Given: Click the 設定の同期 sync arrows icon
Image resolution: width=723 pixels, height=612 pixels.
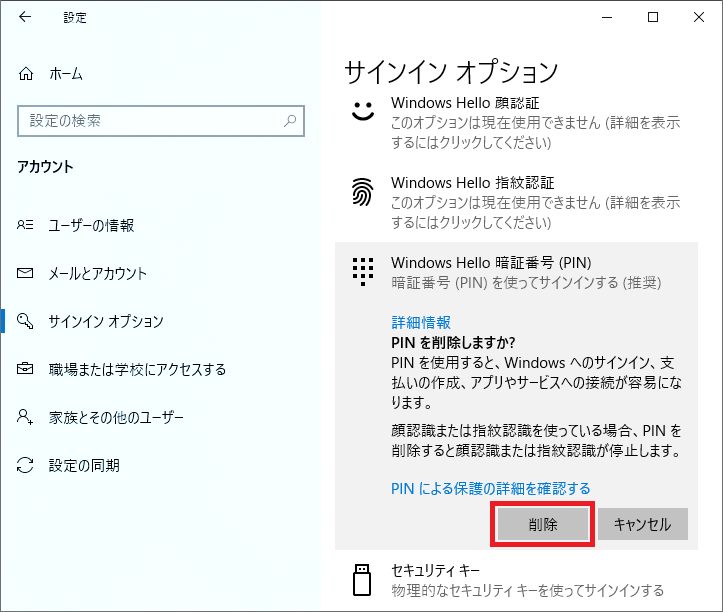Looking at the screenshot, I should [x=25, y=465].
